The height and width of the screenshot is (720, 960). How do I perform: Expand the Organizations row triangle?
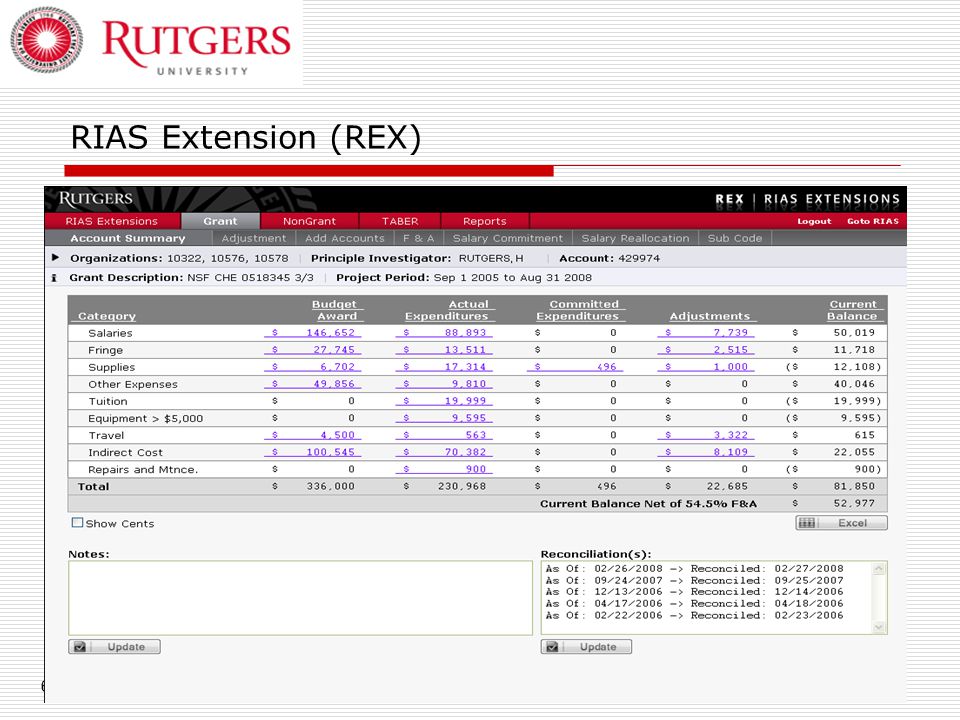(x=55, y=258)
